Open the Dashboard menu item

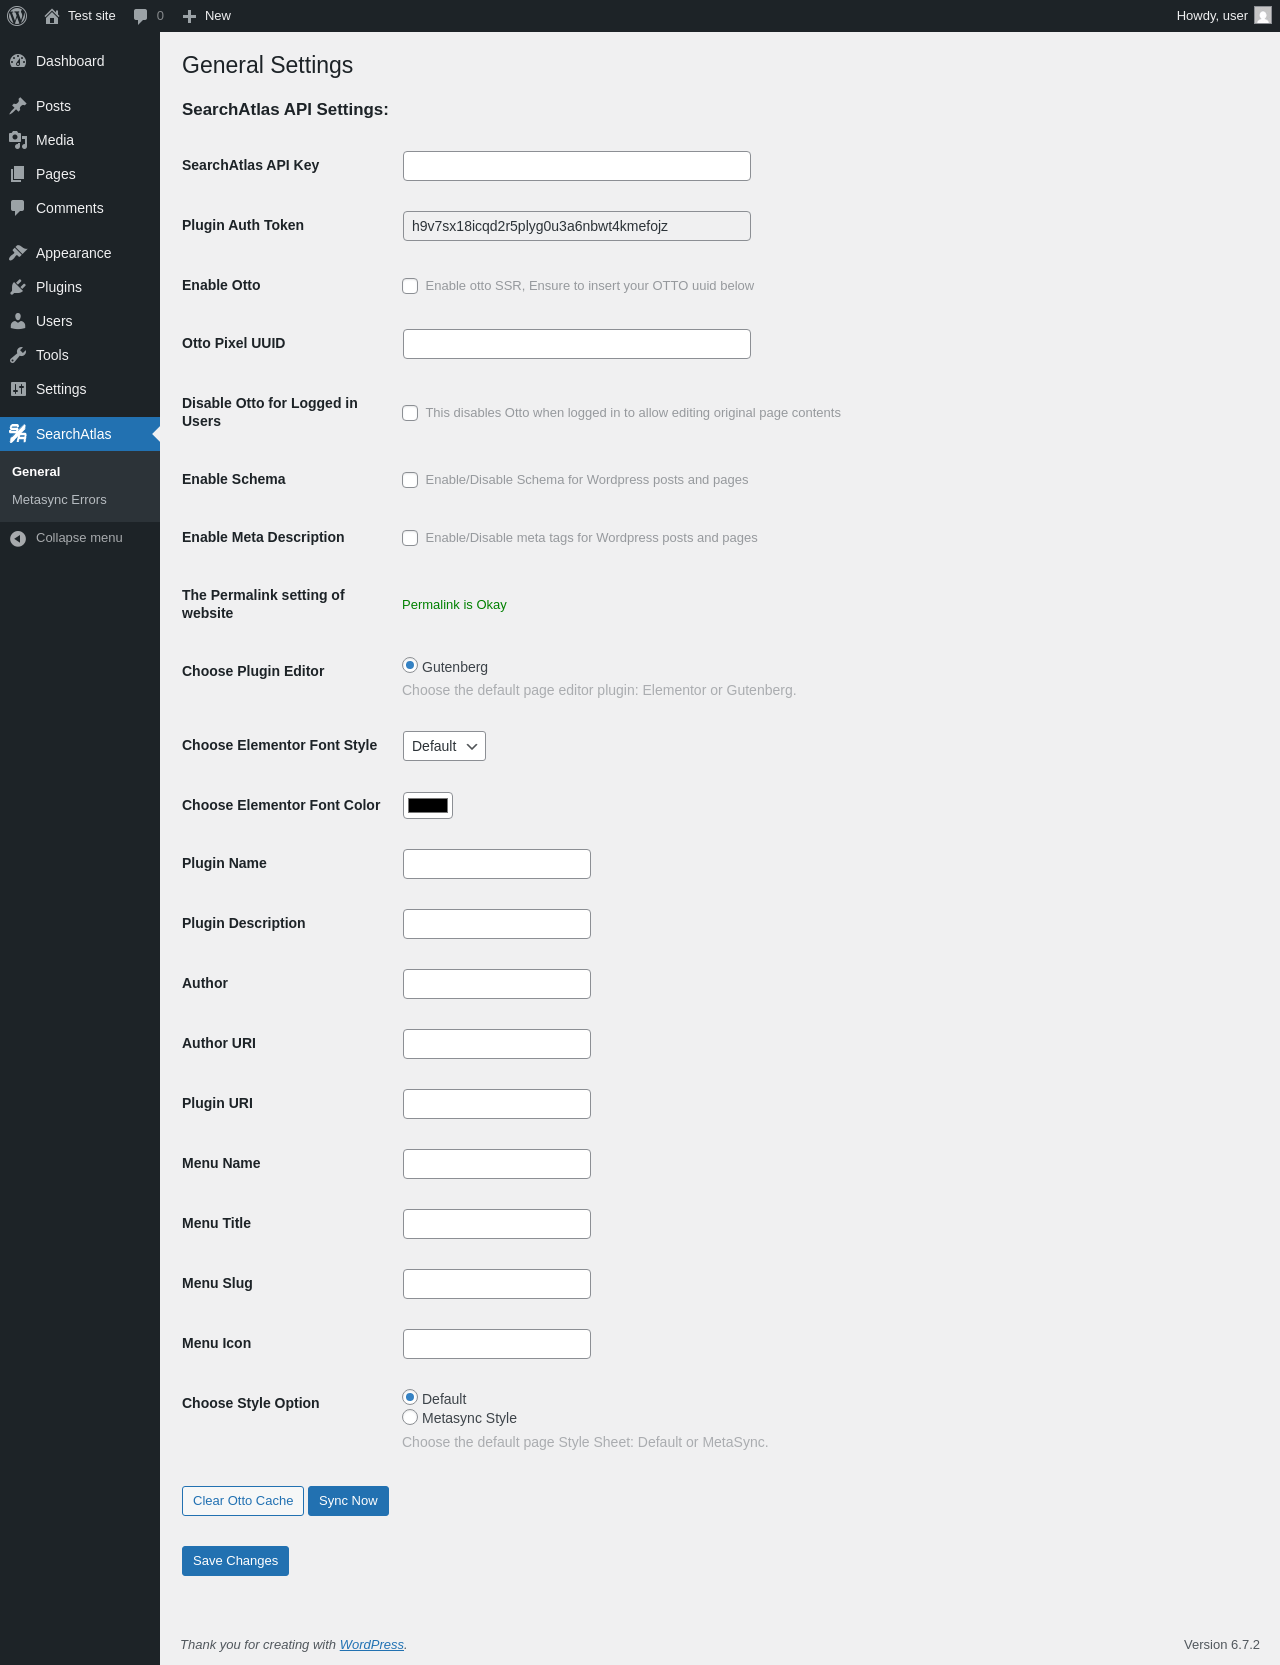70,61
